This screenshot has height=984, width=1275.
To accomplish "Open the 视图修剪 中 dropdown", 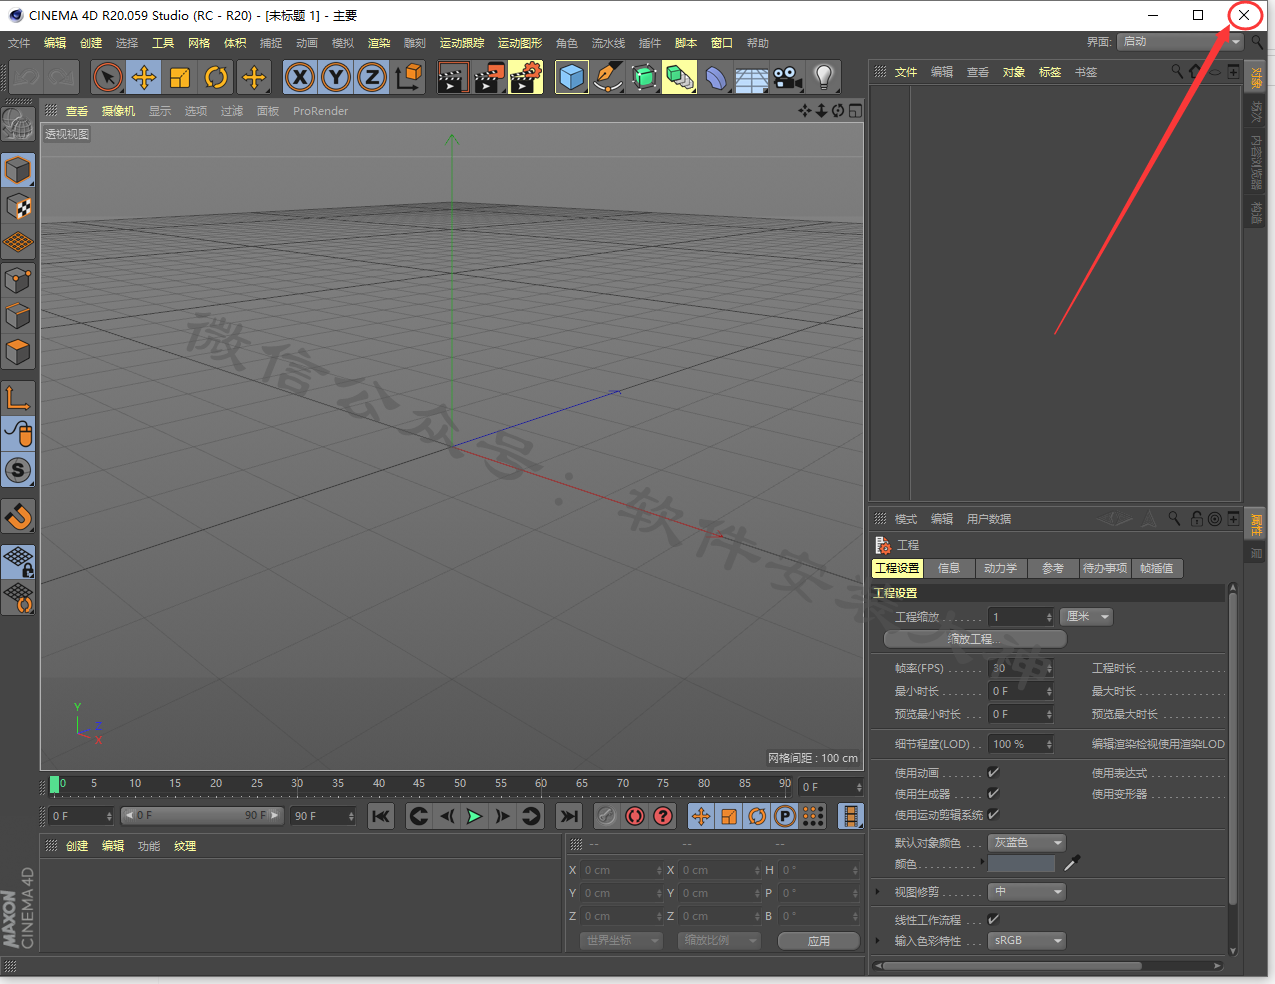I will click(x=1027, y=892).
